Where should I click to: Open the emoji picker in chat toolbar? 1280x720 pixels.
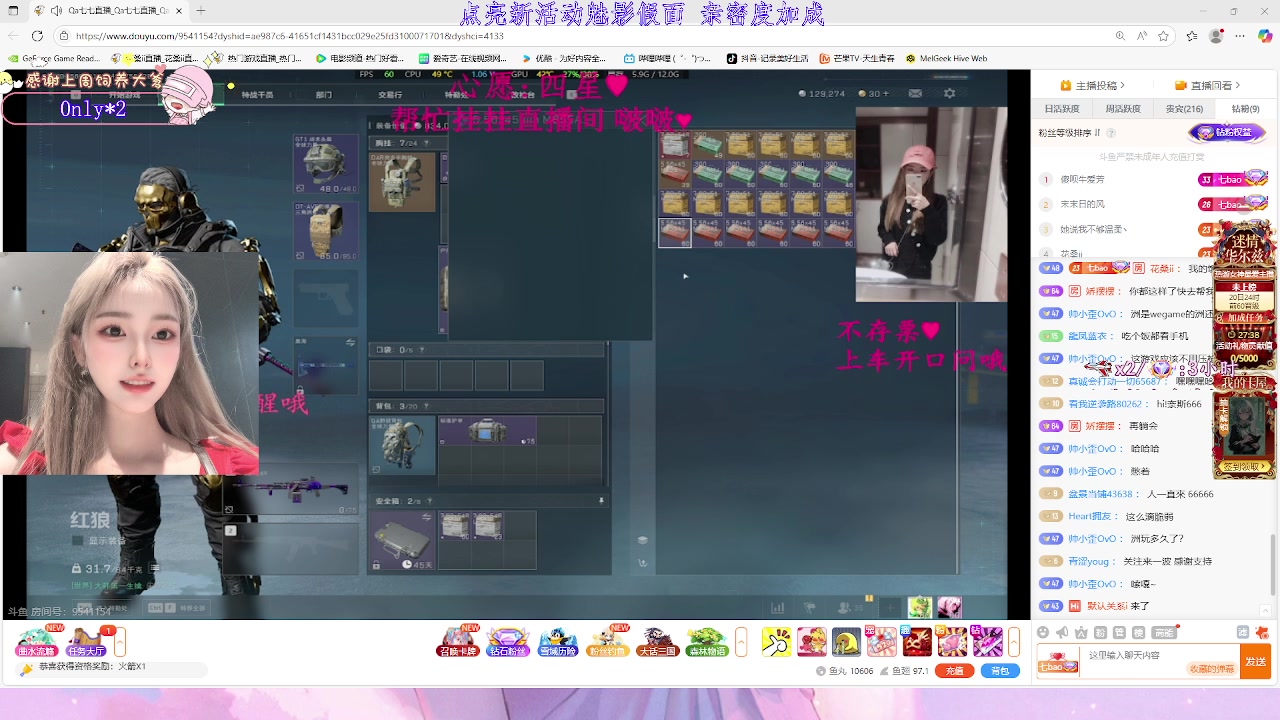pos(1043,632)
